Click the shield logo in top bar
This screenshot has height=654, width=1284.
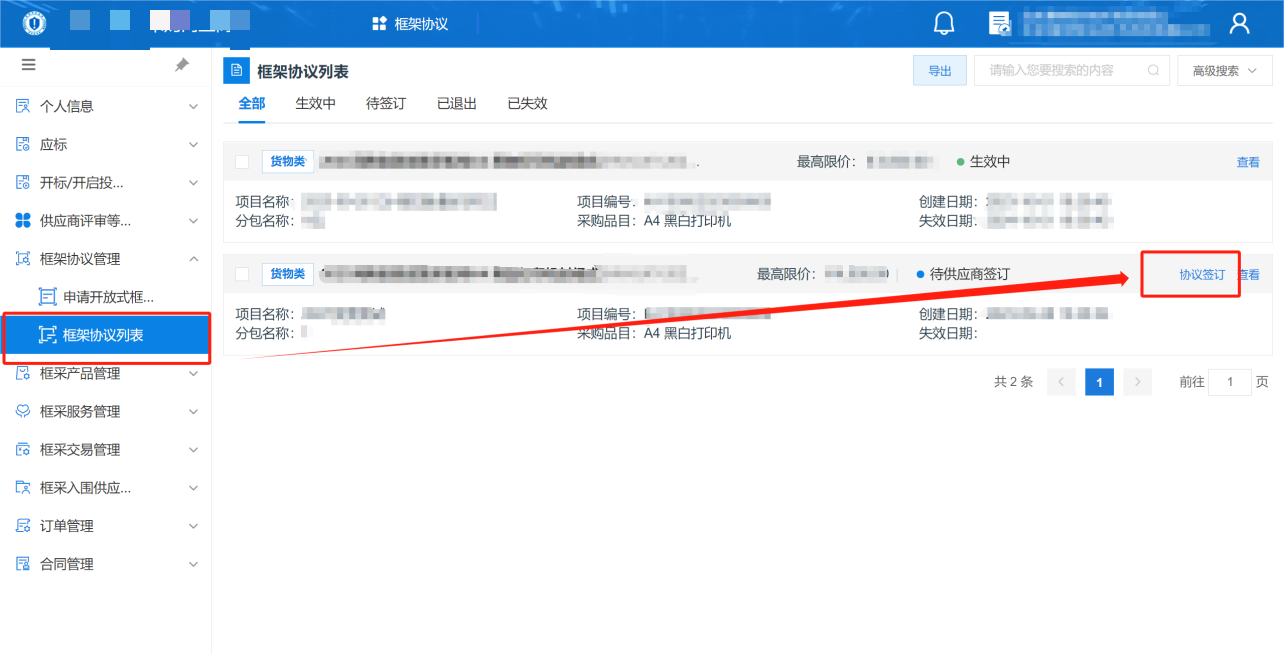coord(34,24)
